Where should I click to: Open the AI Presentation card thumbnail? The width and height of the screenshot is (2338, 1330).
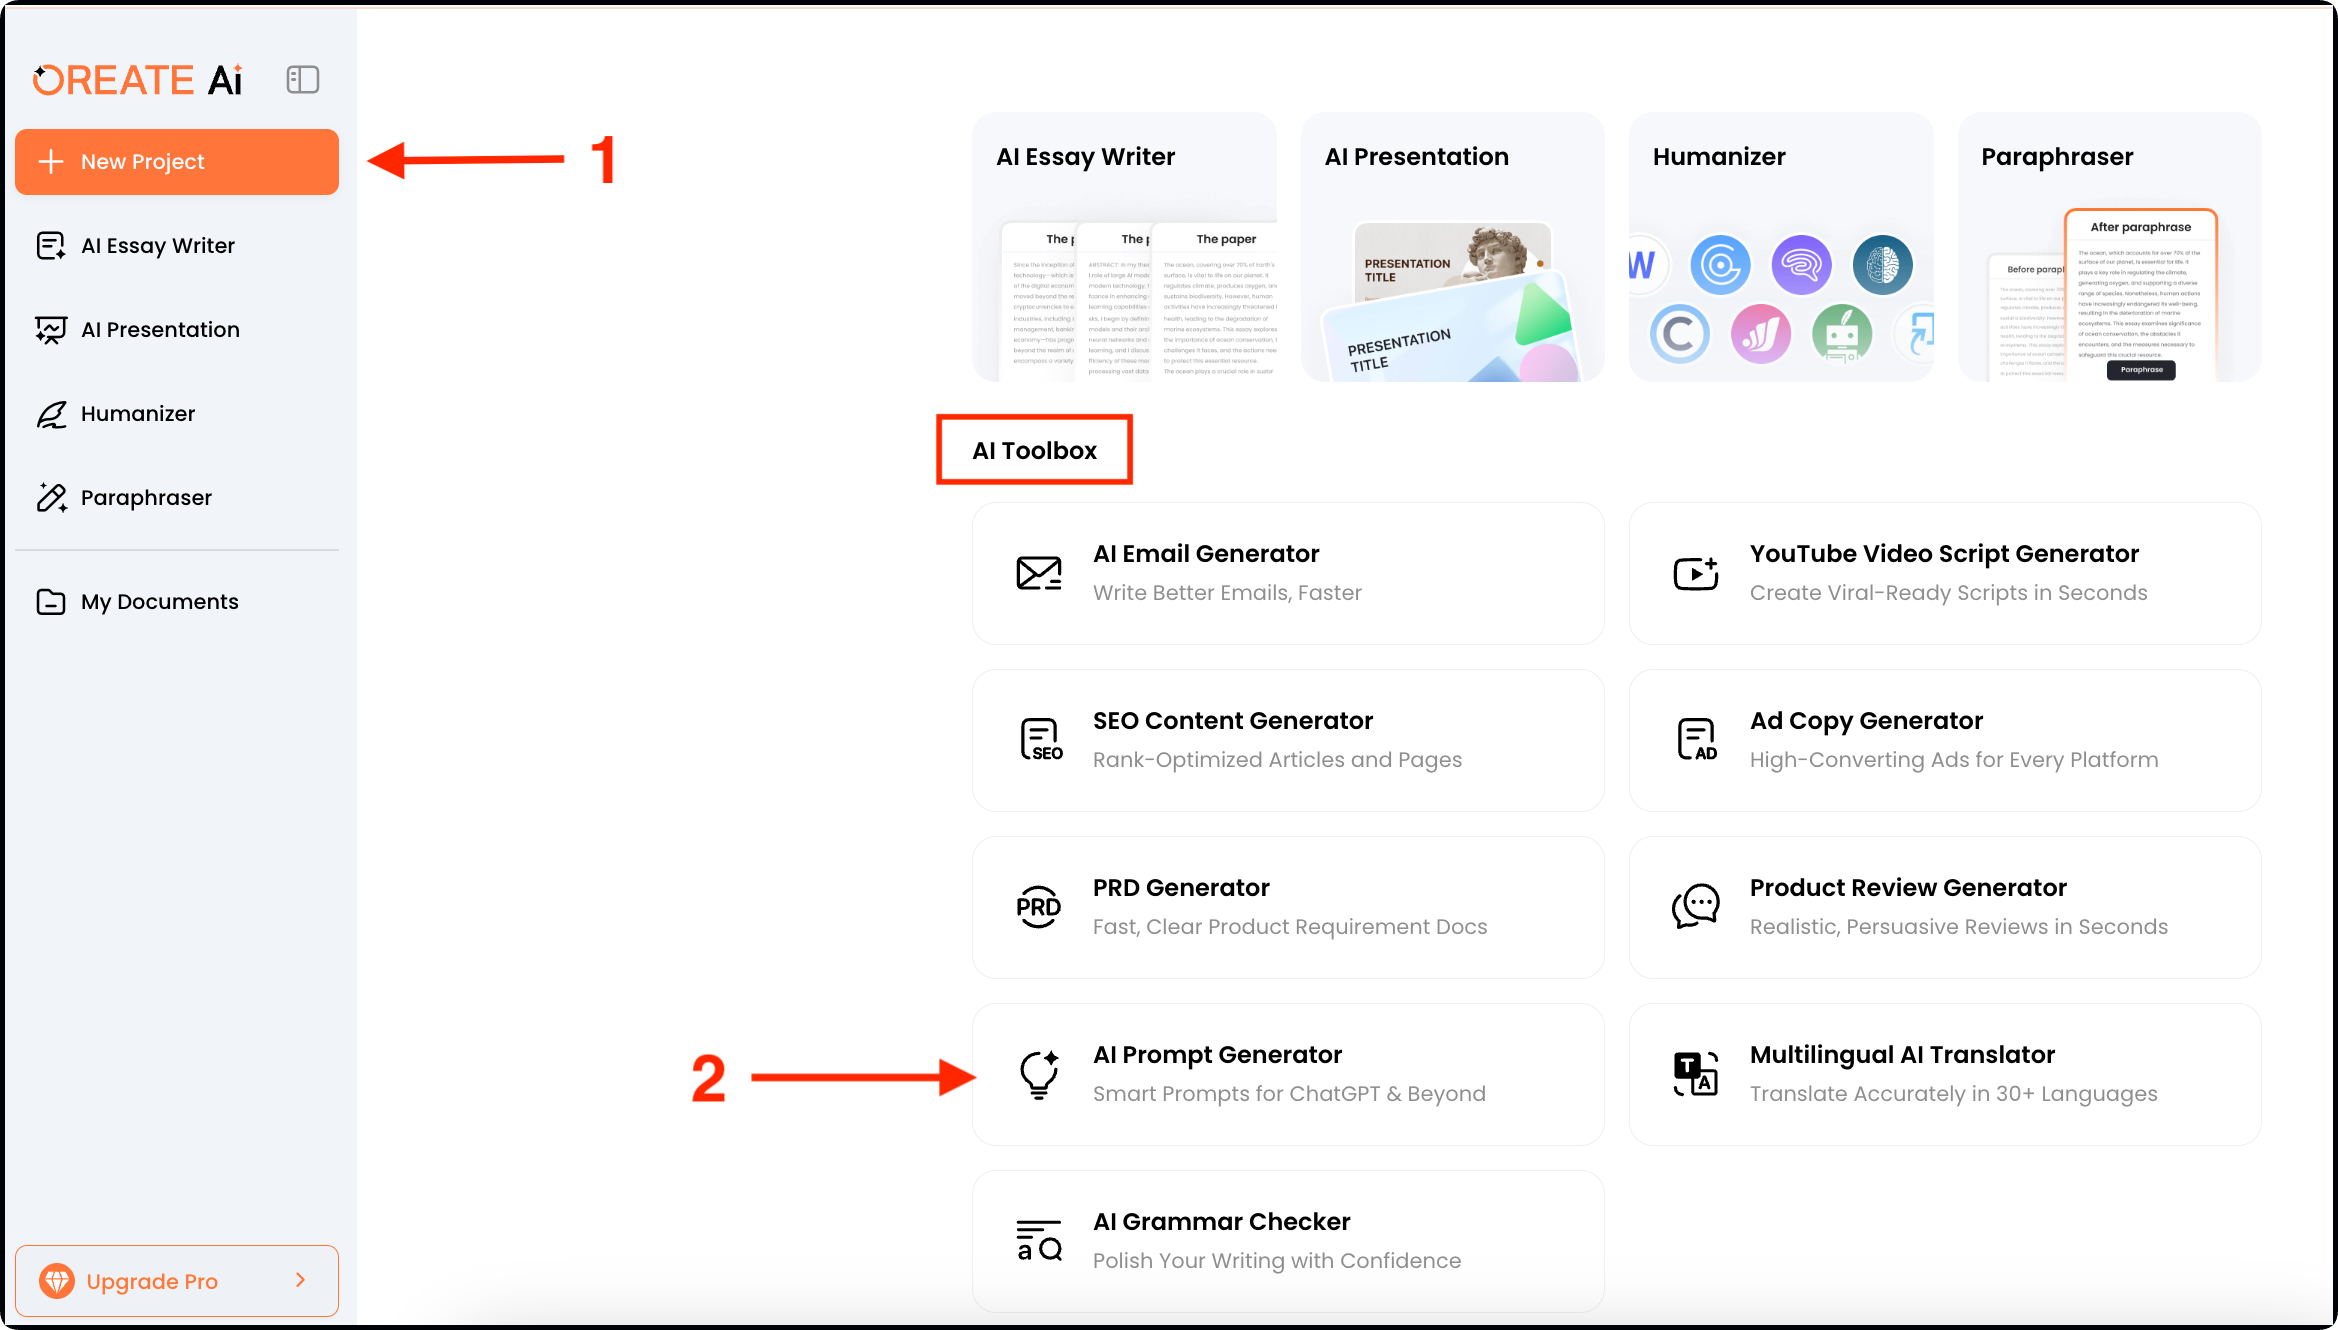coord(1452,300)
